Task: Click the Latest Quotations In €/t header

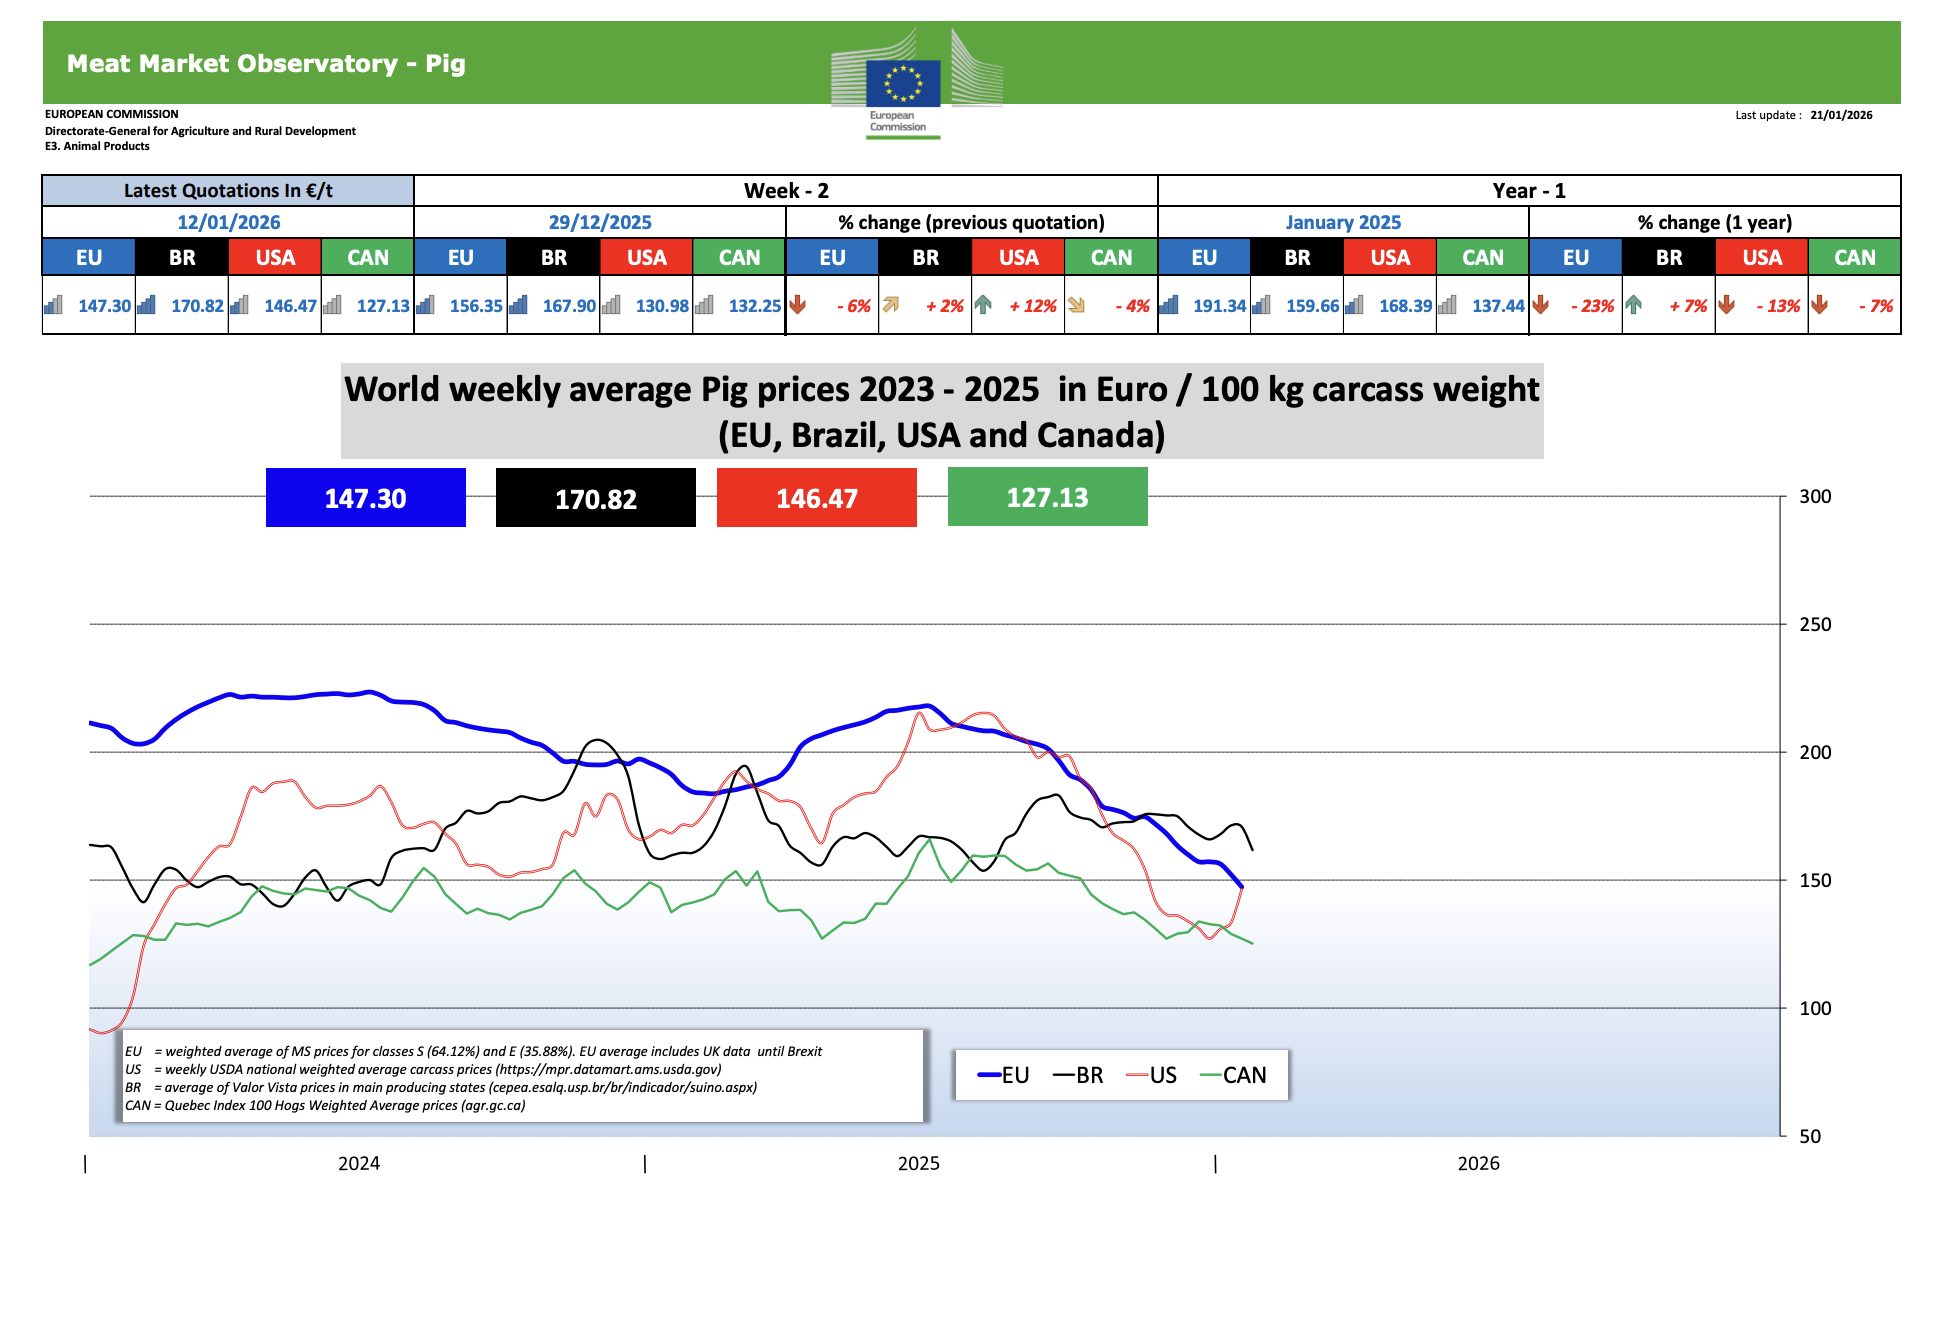Action: tap(228, 190)
